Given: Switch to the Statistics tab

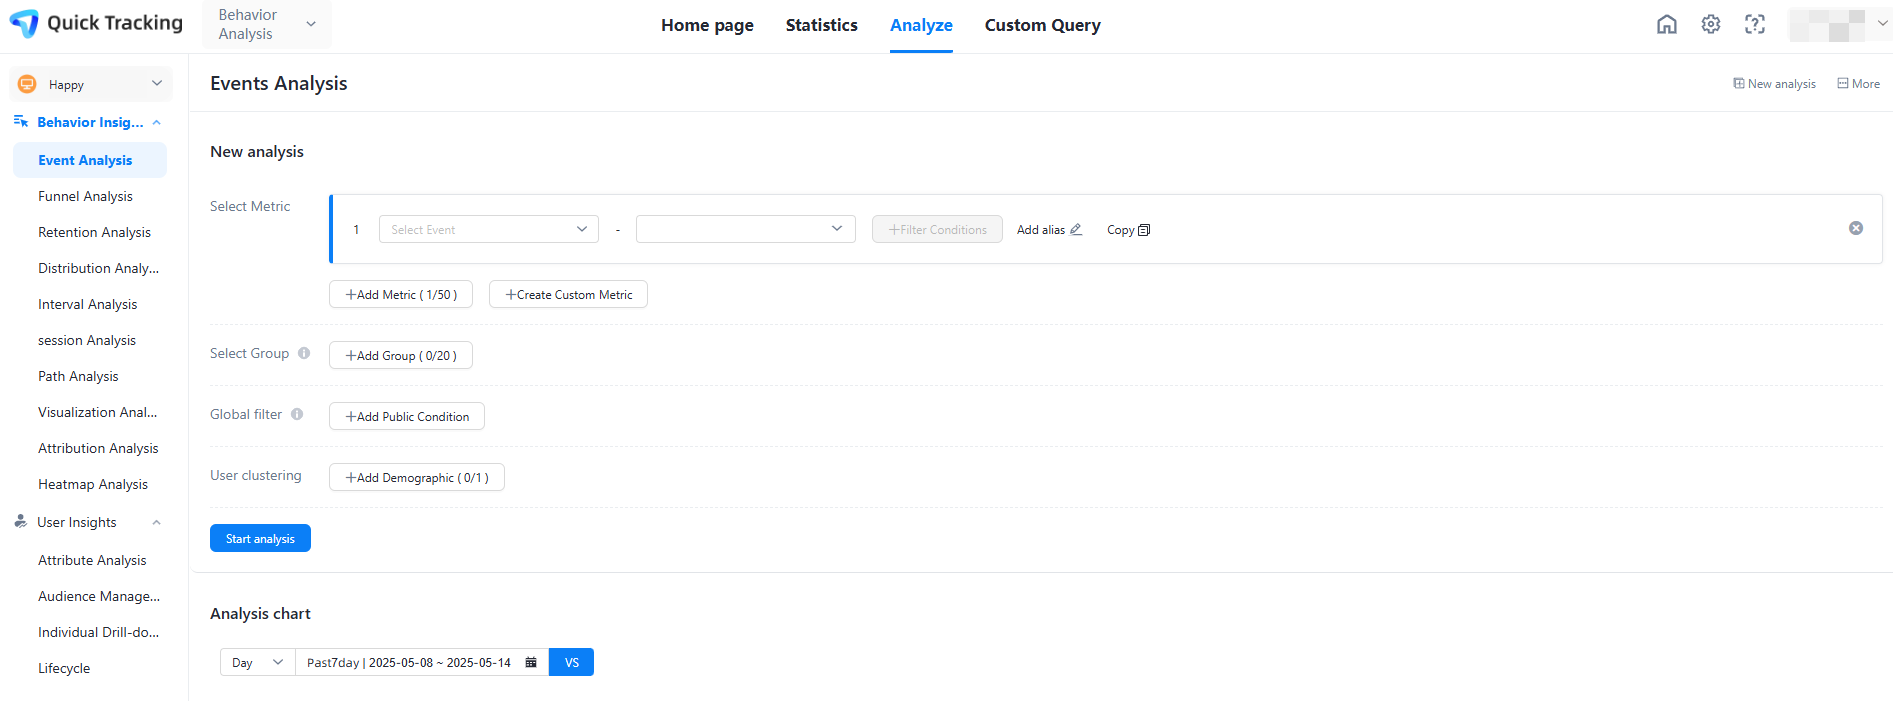Looking at the screenshot, I should pos(822,25).
